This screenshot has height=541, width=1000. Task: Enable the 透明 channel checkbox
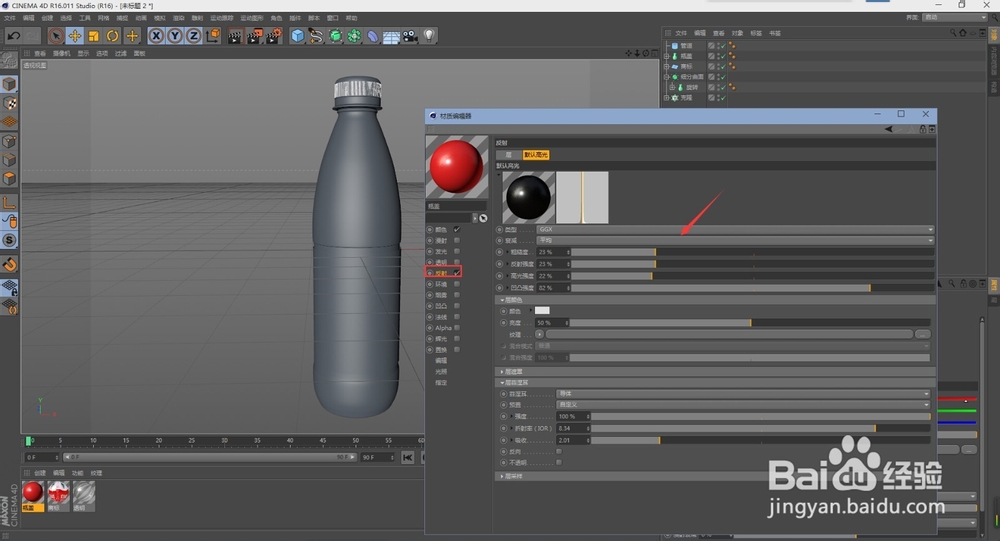(457, 262)
